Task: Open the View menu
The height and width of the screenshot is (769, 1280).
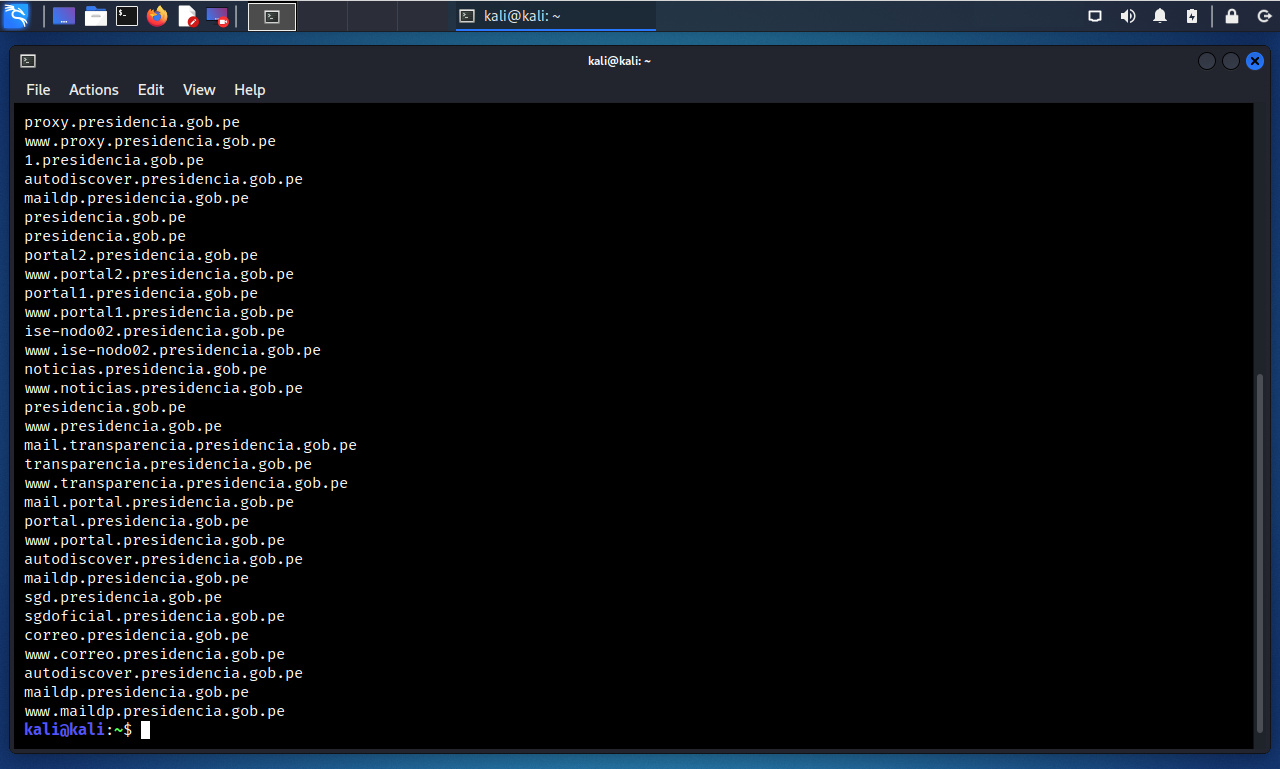Action: 199,90
